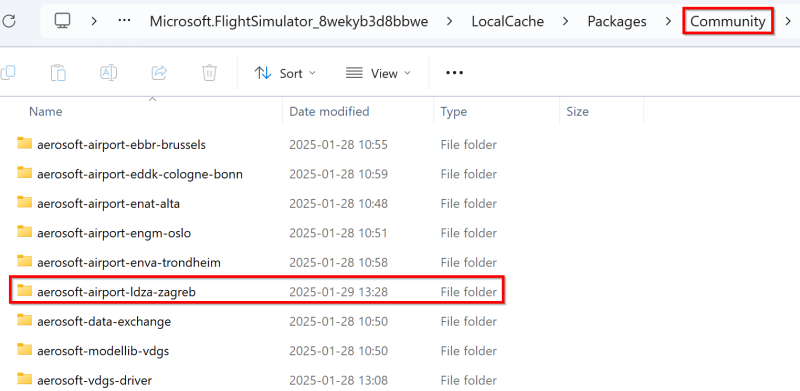Select the aerosoft-airport-ebbr-brussels folder icon

[x=24, y=143]
